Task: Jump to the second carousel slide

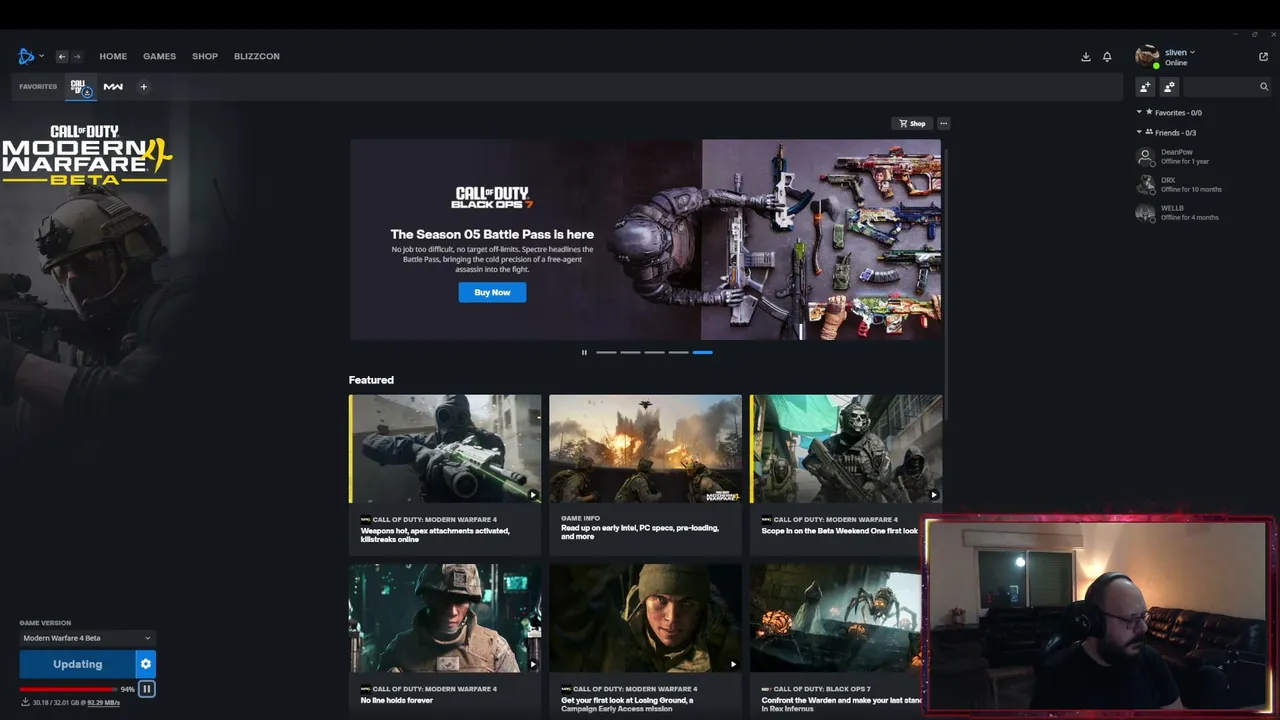Action: [630, 352]
